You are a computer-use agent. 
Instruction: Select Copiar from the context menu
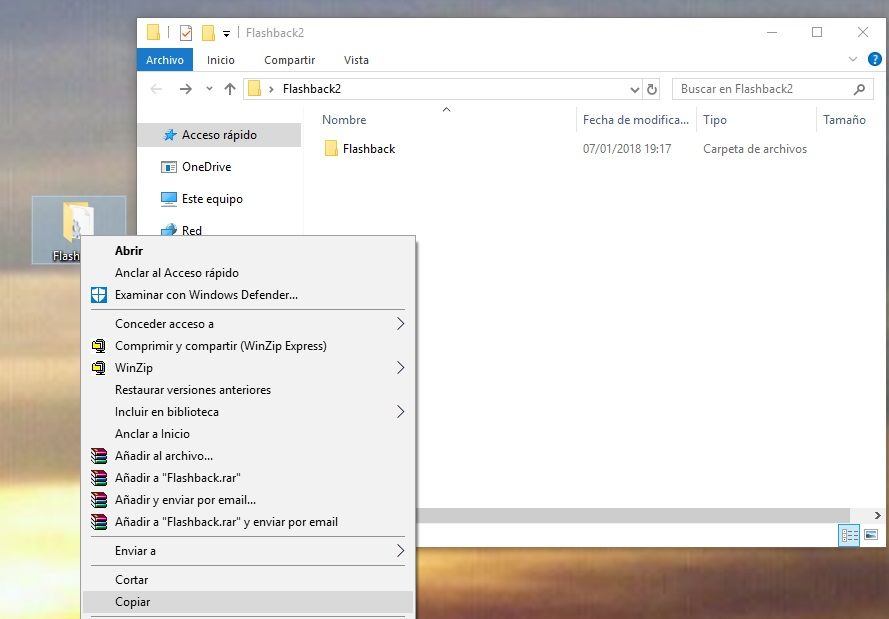click(132, 602)
